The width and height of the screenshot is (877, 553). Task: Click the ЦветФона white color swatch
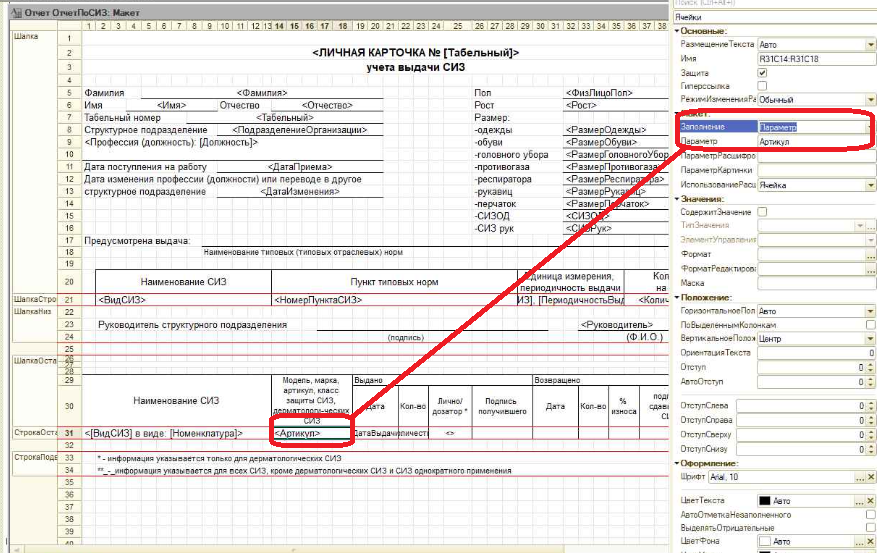(765, 541)
